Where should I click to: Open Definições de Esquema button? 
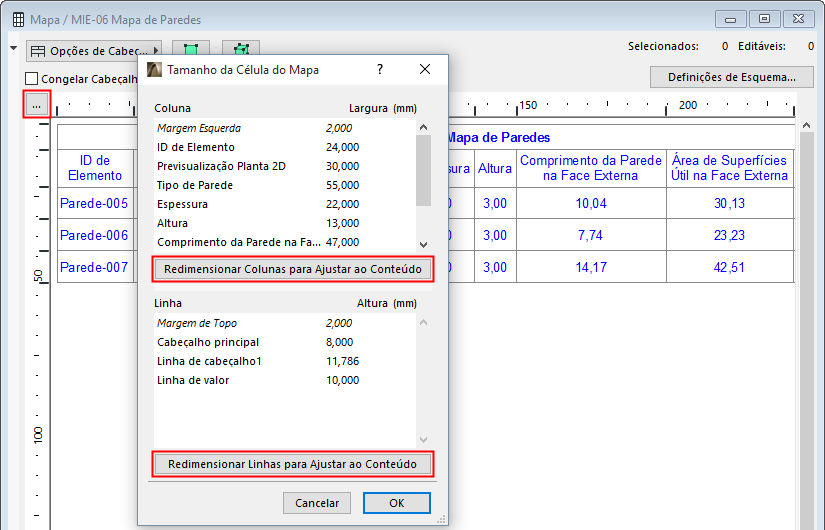coord(731,77)
